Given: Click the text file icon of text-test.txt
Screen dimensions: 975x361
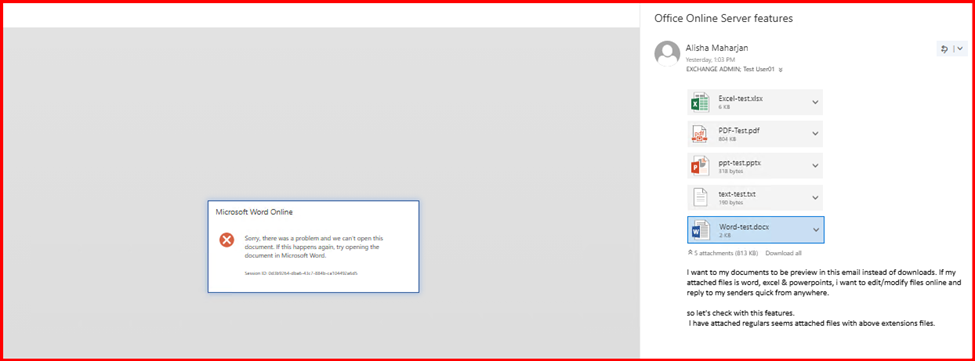Looking at the screenshot, I should (x=700, y=198).
